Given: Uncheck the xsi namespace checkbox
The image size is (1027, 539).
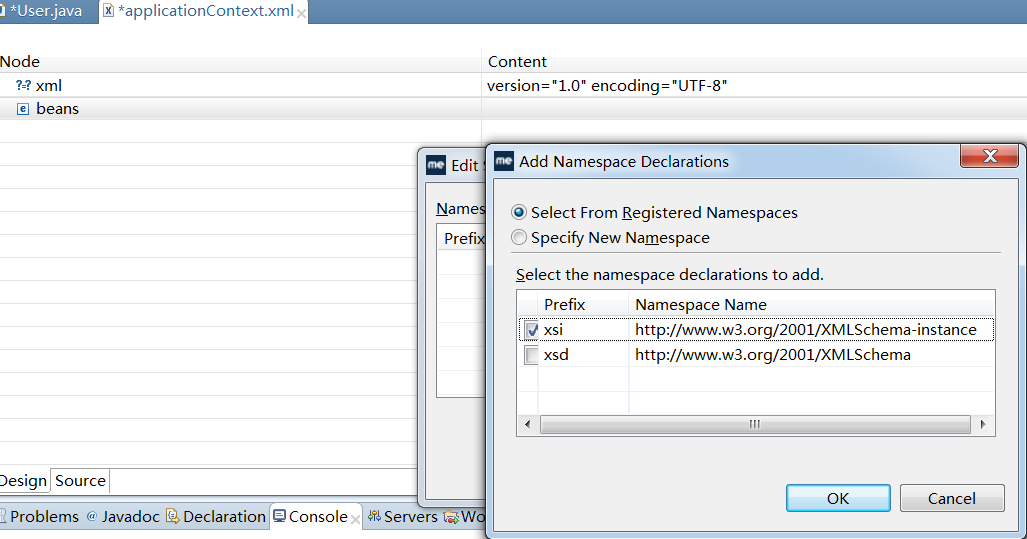Looking at the screenshot, I should tap(531, 330).
